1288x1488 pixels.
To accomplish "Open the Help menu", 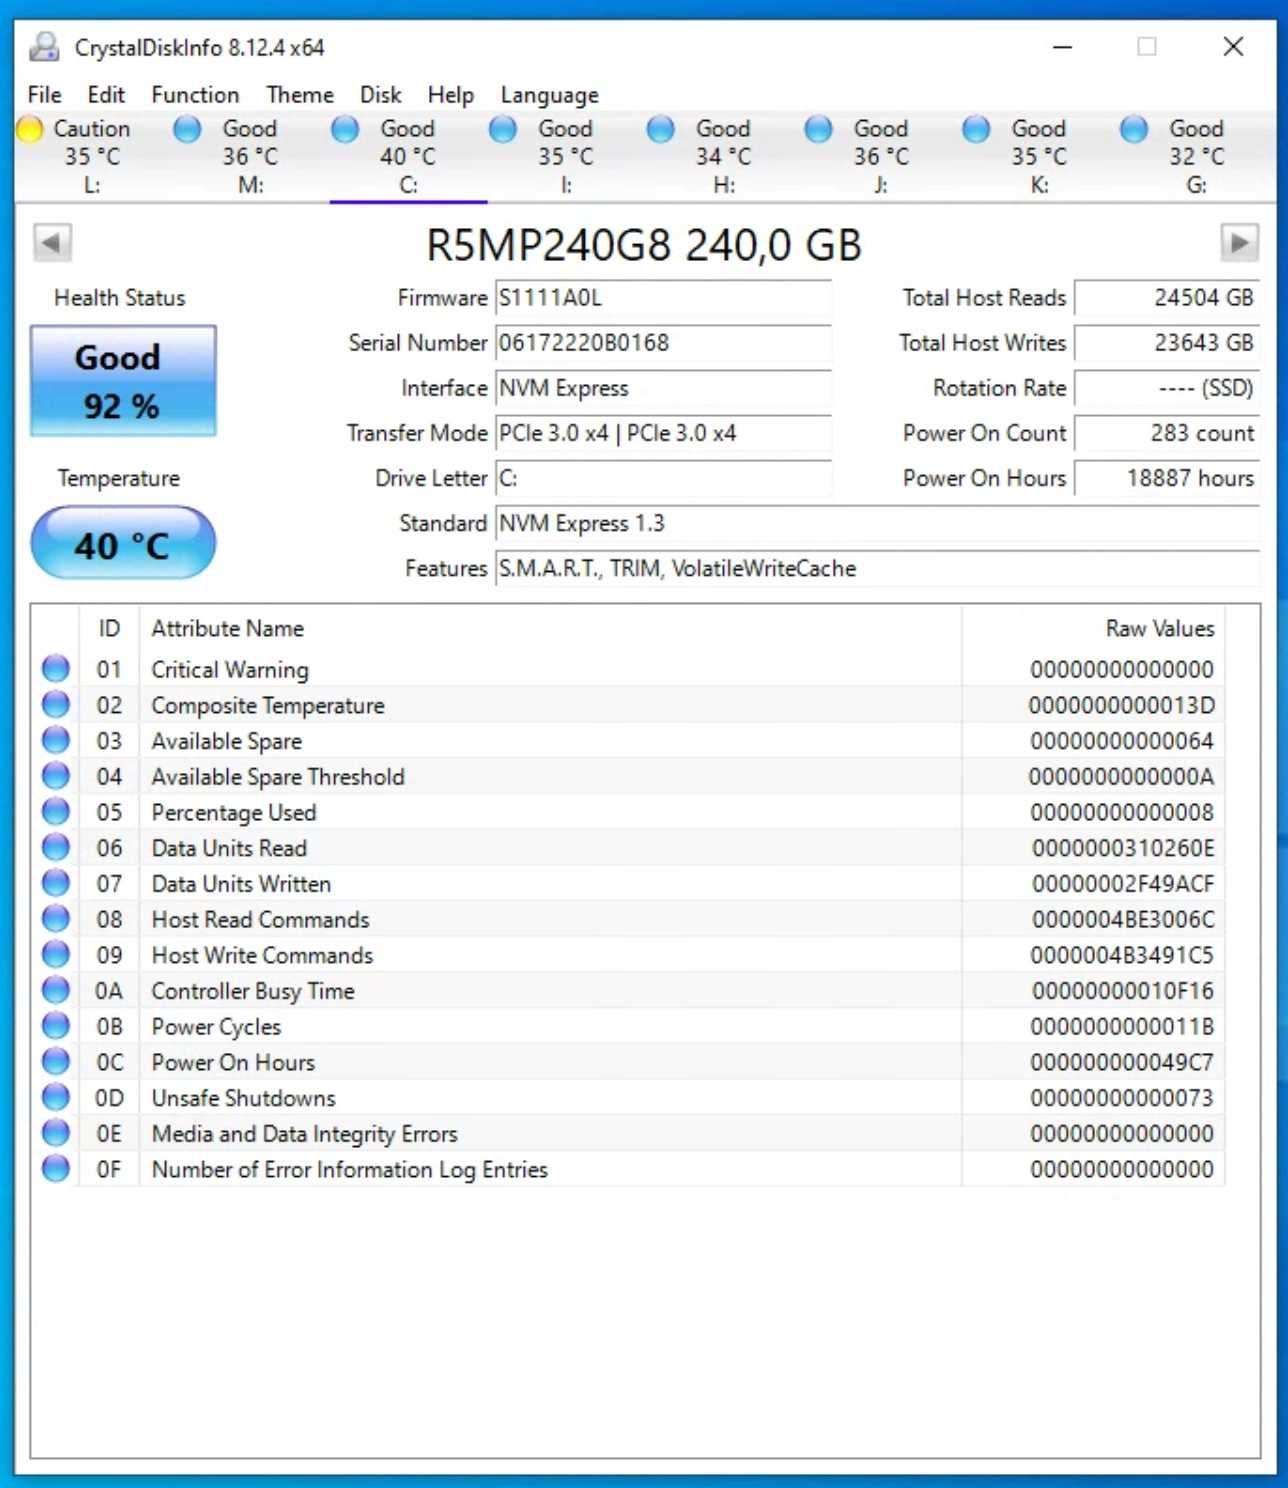I will (450, 95).
